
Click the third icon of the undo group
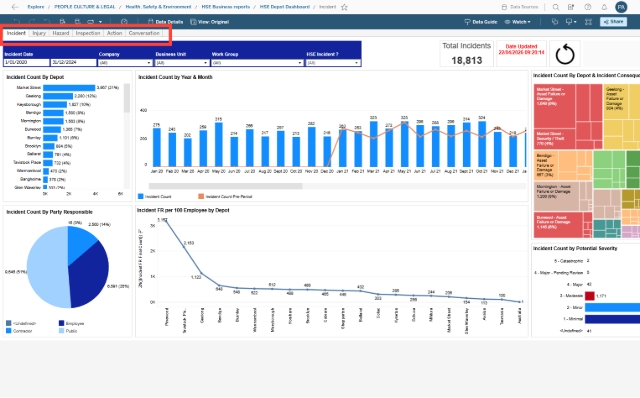pos(47,22)
